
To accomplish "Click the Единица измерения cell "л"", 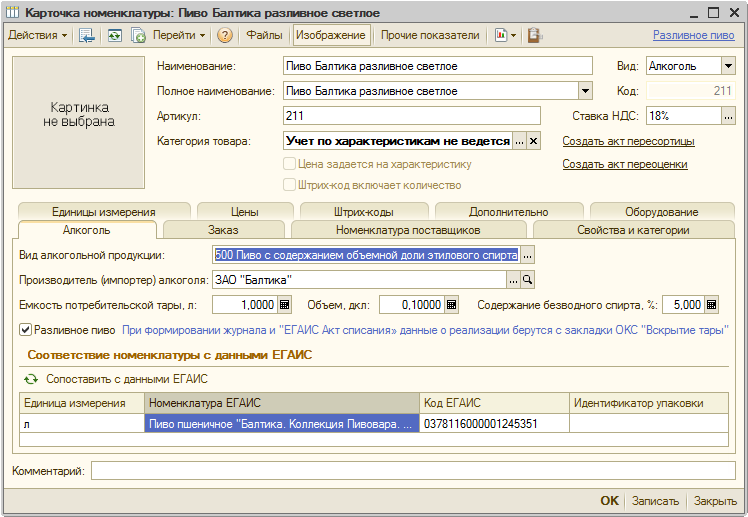I will 82,424.
